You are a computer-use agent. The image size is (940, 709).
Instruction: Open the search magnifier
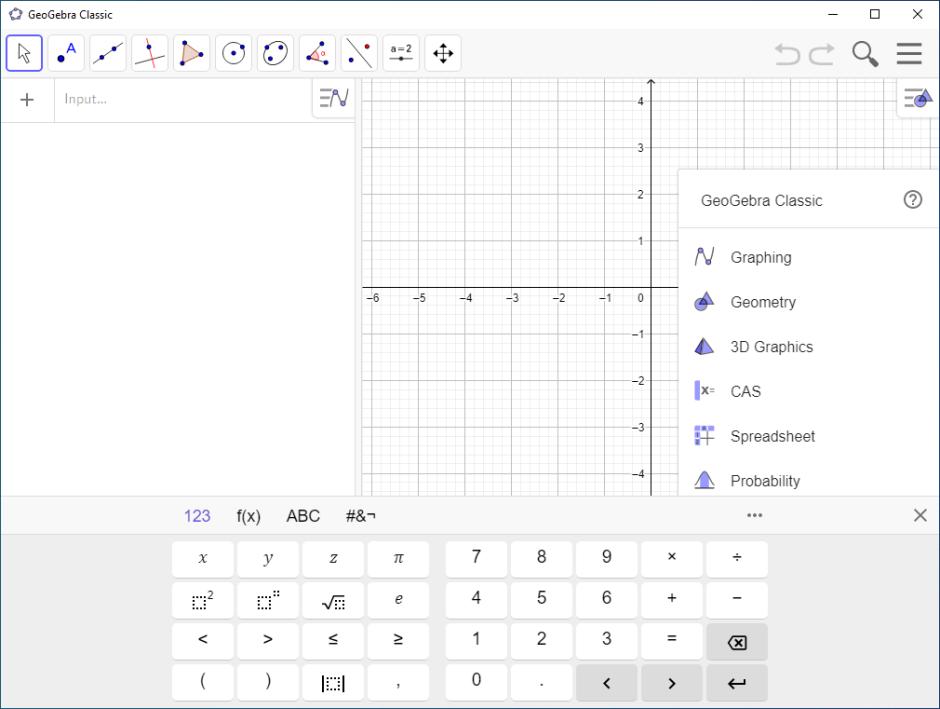(865, 54)
